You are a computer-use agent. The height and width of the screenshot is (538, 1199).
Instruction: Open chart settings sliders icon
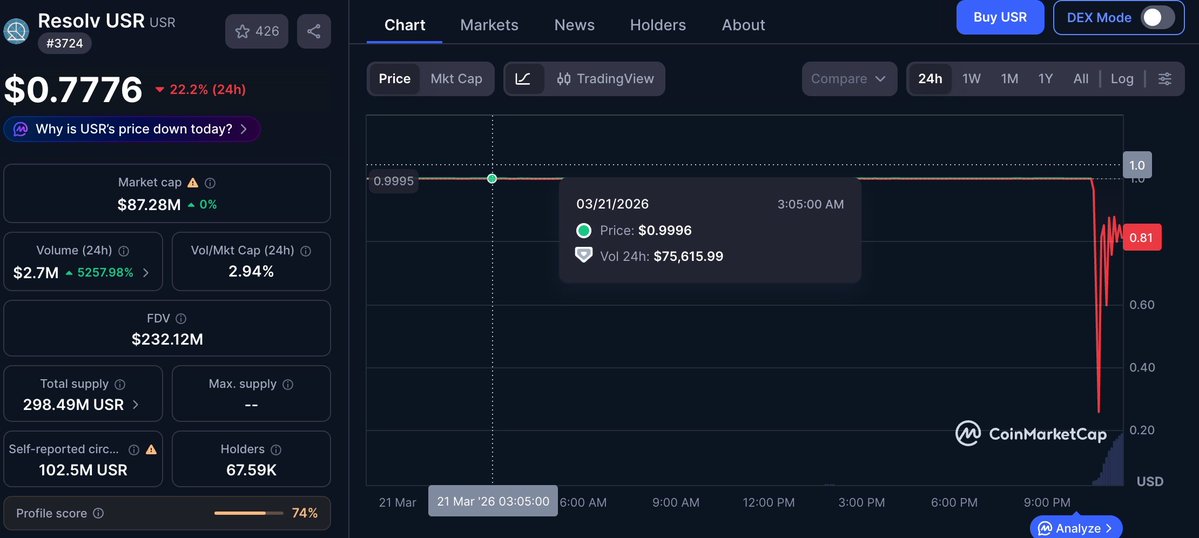(1165, 79)
